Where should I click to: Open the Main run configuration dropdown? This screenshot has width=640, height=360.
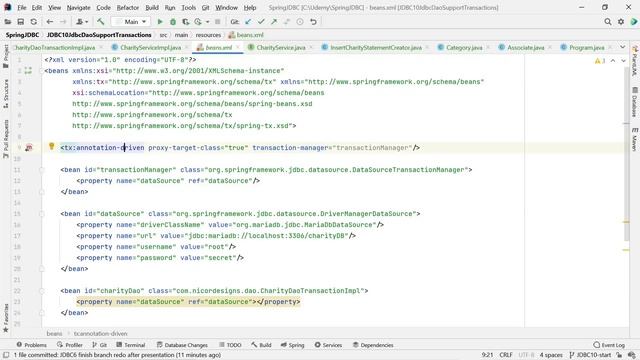pyautogui.click(x=131, y=22)
